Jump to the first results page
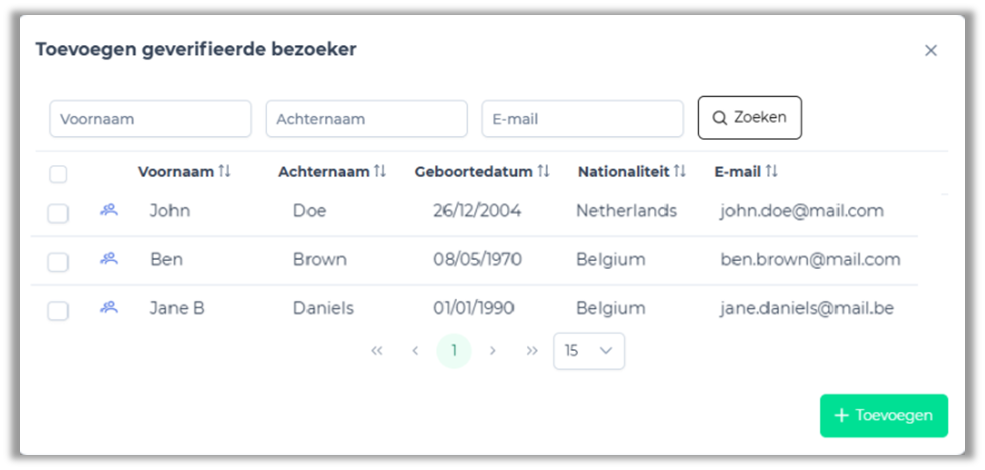Screen dimensions: 985x470 click(x=377, y=351)
